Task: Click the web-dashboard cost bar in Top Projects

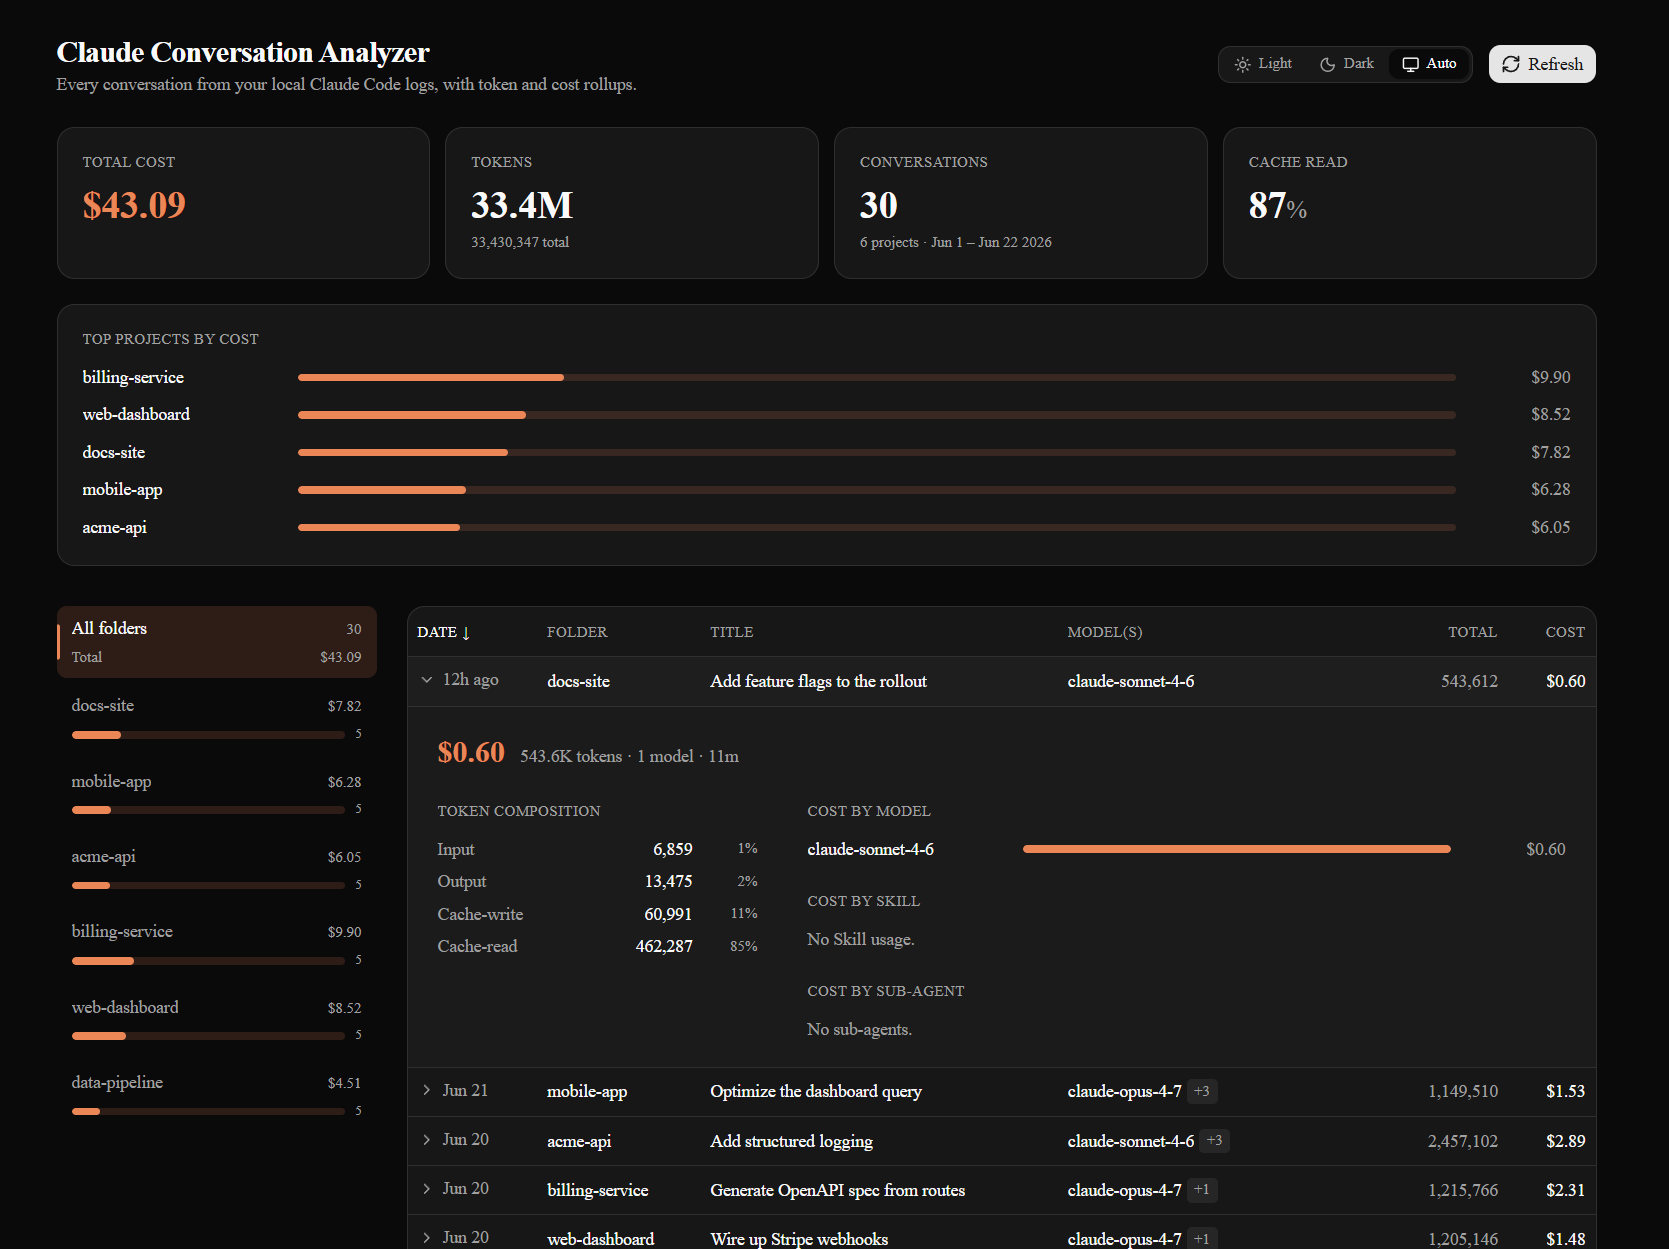Action: [x=877, y=414]
